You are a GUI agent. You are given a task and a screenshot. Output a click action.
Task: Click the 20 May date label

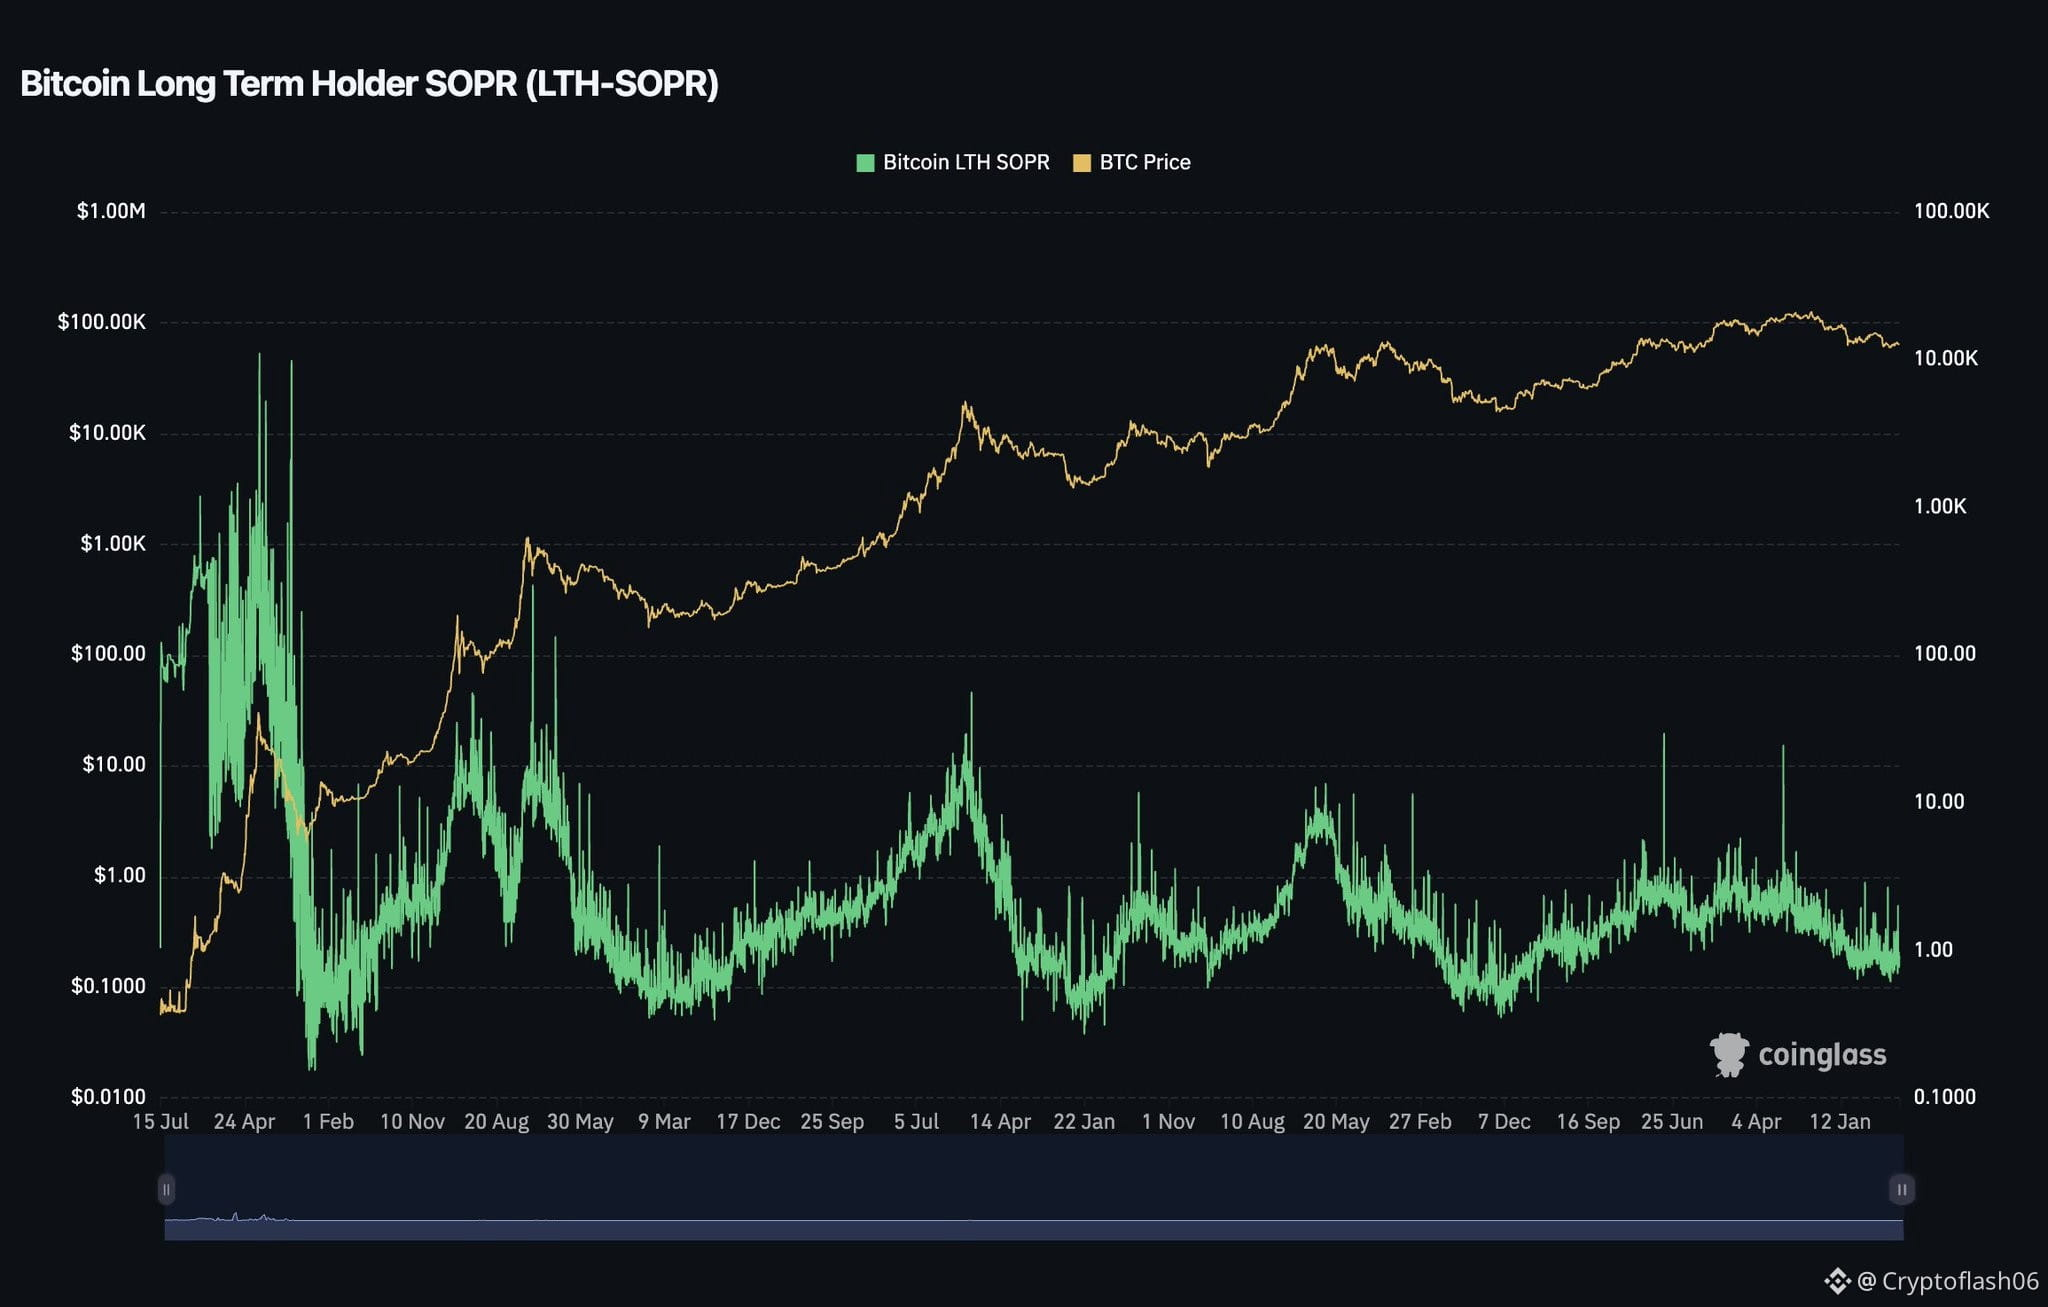pyautogui.click(x=1336, y=1122)
